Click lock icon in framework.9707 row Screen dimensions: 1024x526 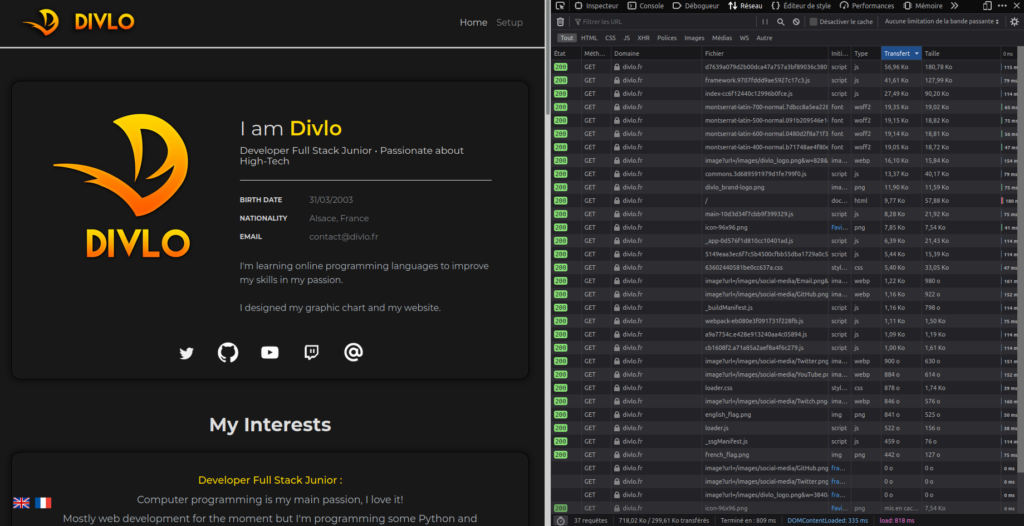pyautogui.click(x=616, y=80)
